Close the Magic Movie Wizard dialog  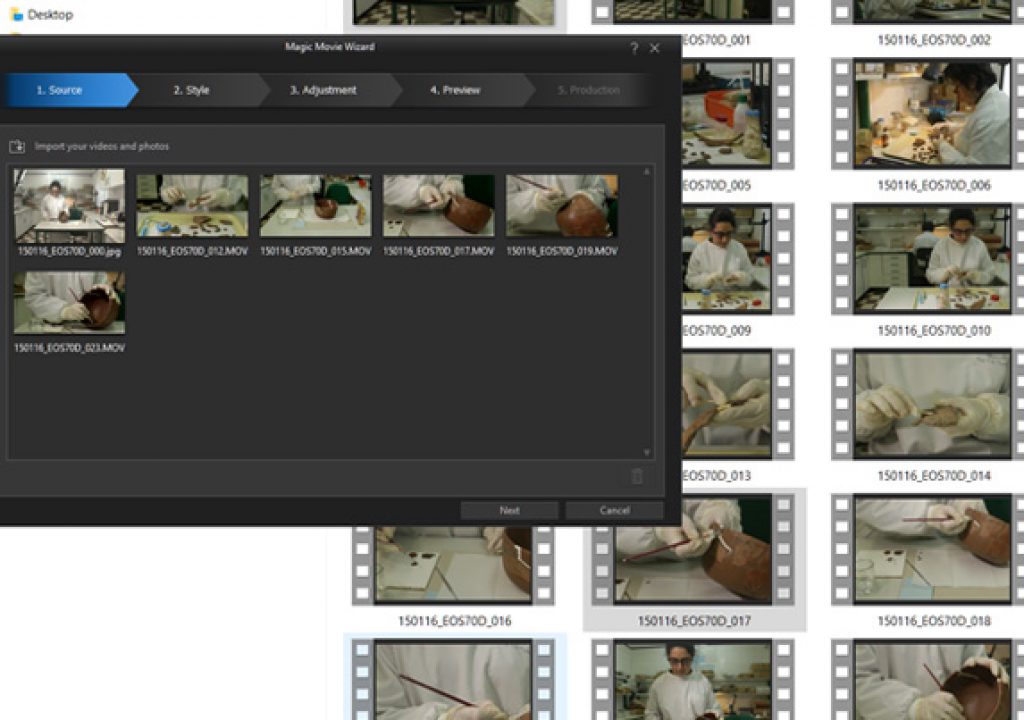pos(654,48)
